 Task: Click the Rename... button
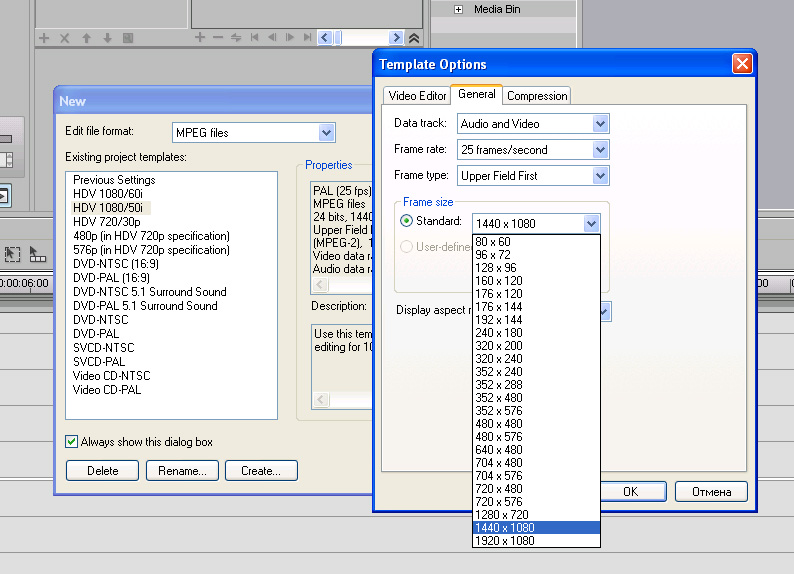(182, 471)
